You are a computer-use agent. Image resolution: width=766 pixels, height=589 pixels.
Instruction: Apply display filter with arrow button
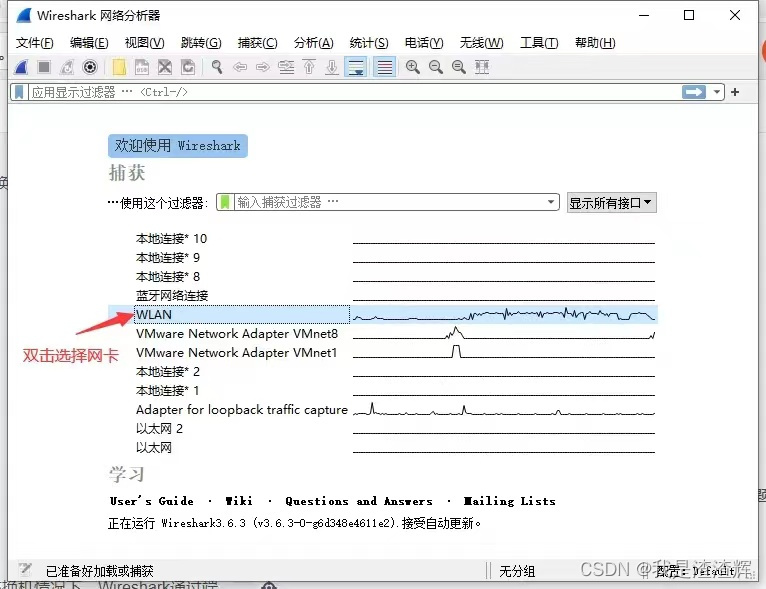pos(694,92)
